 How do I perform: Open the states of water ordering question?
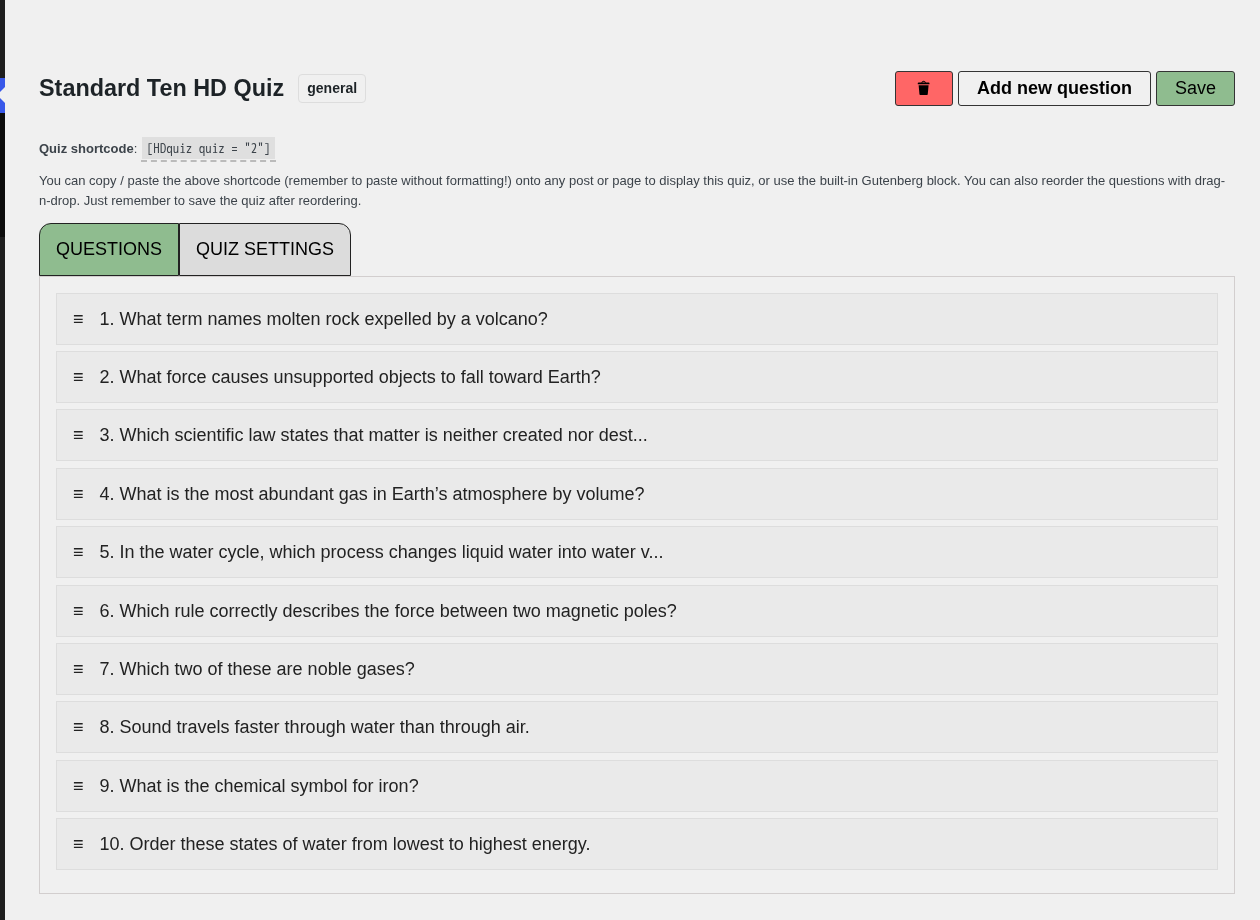tap(637, 844)
